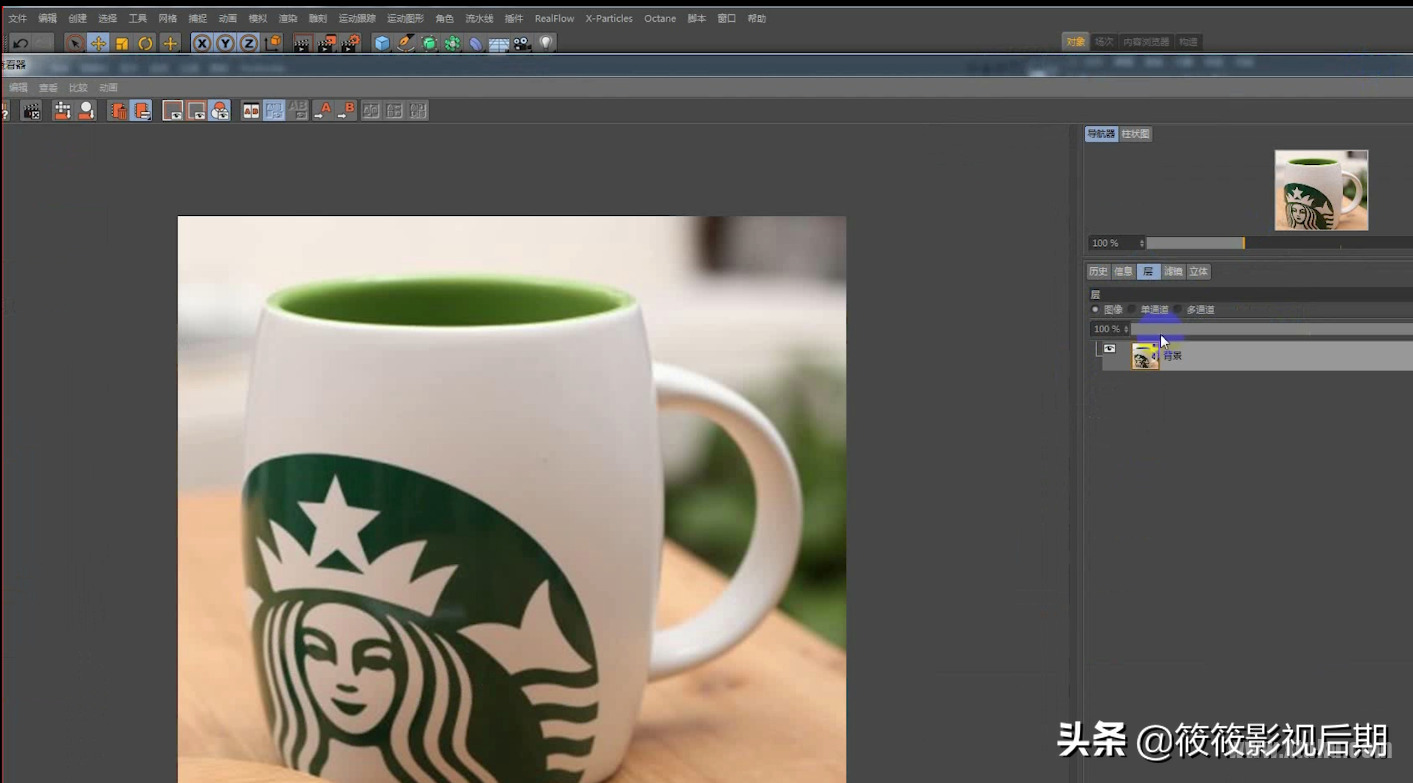Select the Scale tool
The width and height of the screenshot is (1413, 783).
tap(122, 43)
